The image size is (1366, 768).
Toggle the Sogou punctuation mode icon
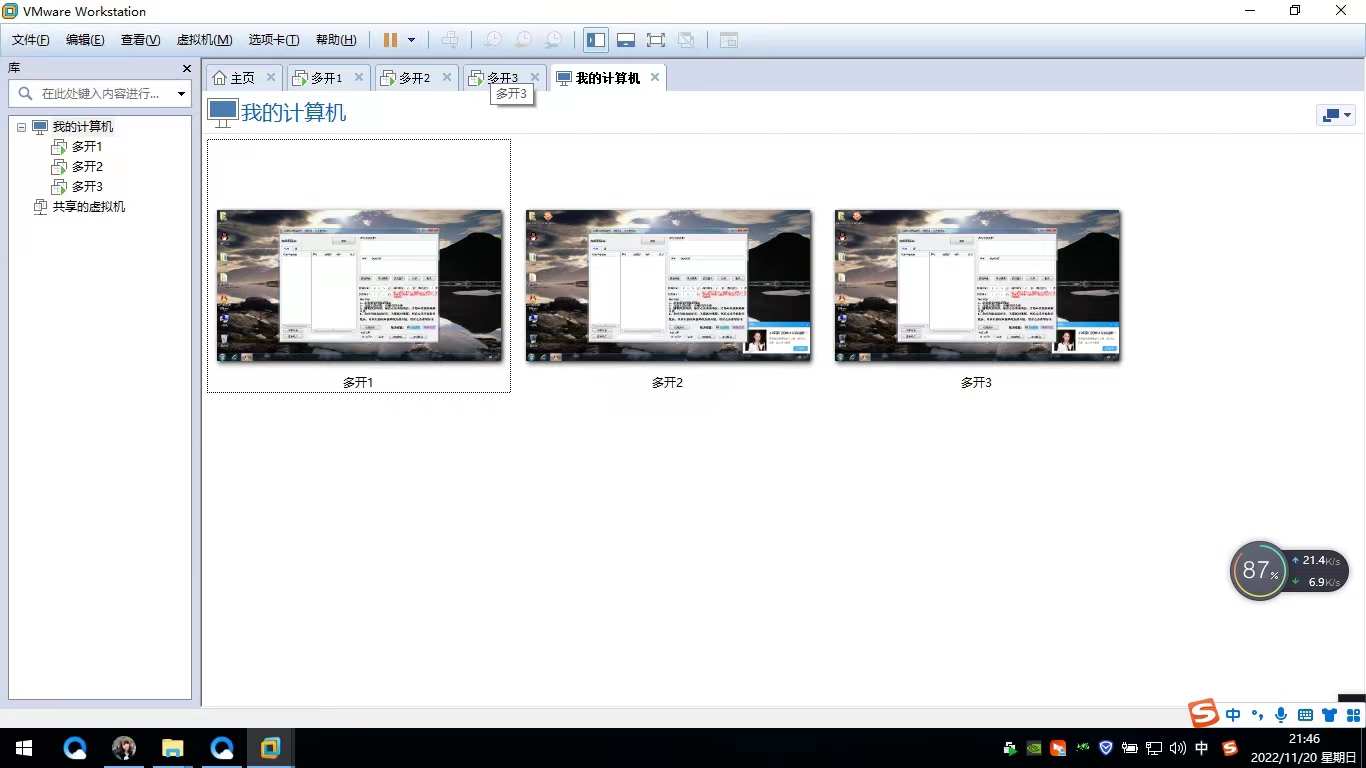(1258, 715)
